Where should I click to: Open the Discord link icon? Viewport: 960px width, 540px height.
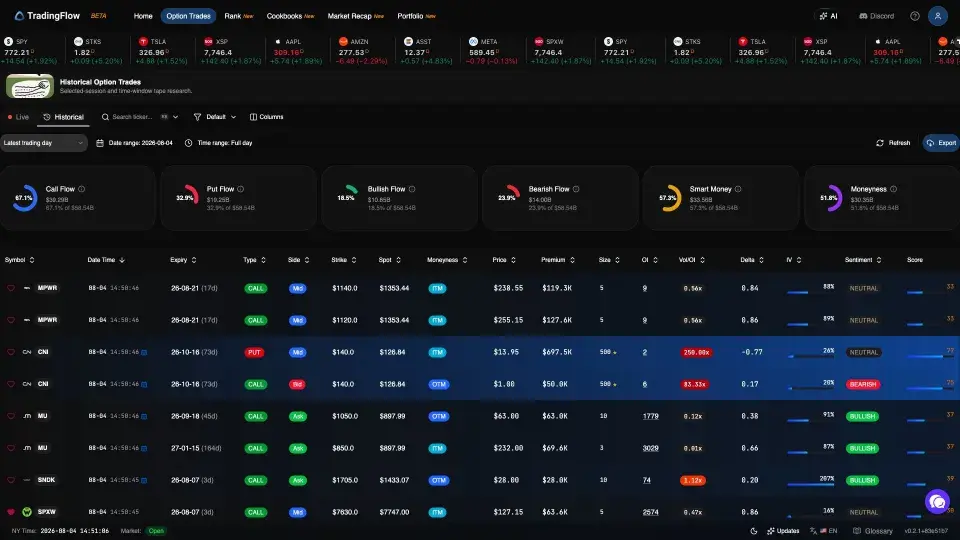pos(877,16)
